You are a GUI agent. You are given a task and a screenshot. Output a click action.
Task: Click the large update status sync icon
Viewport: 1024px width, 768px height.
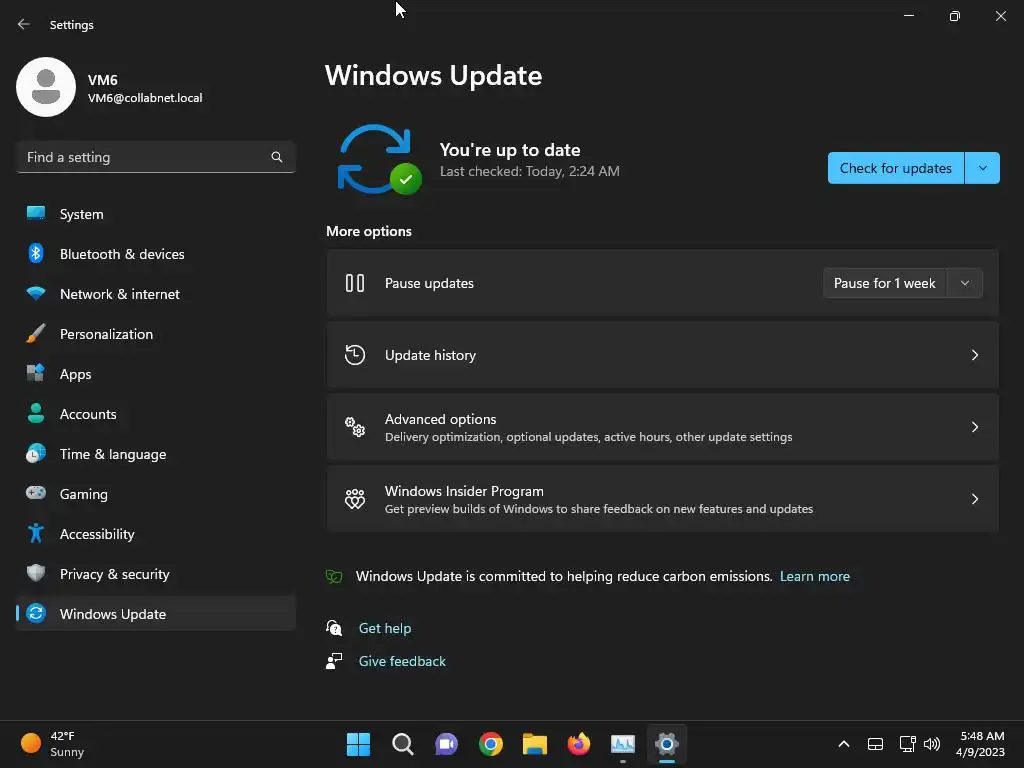379,159
